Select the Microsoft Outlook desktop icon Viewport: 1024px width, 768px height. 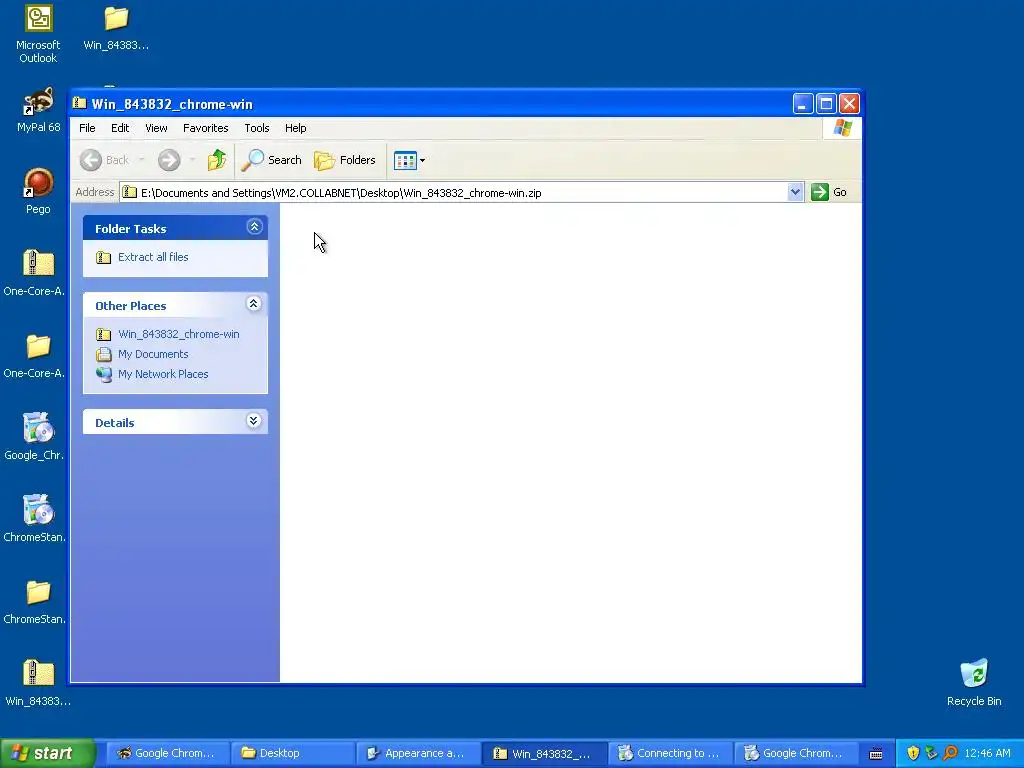click(x=38, y=34)
